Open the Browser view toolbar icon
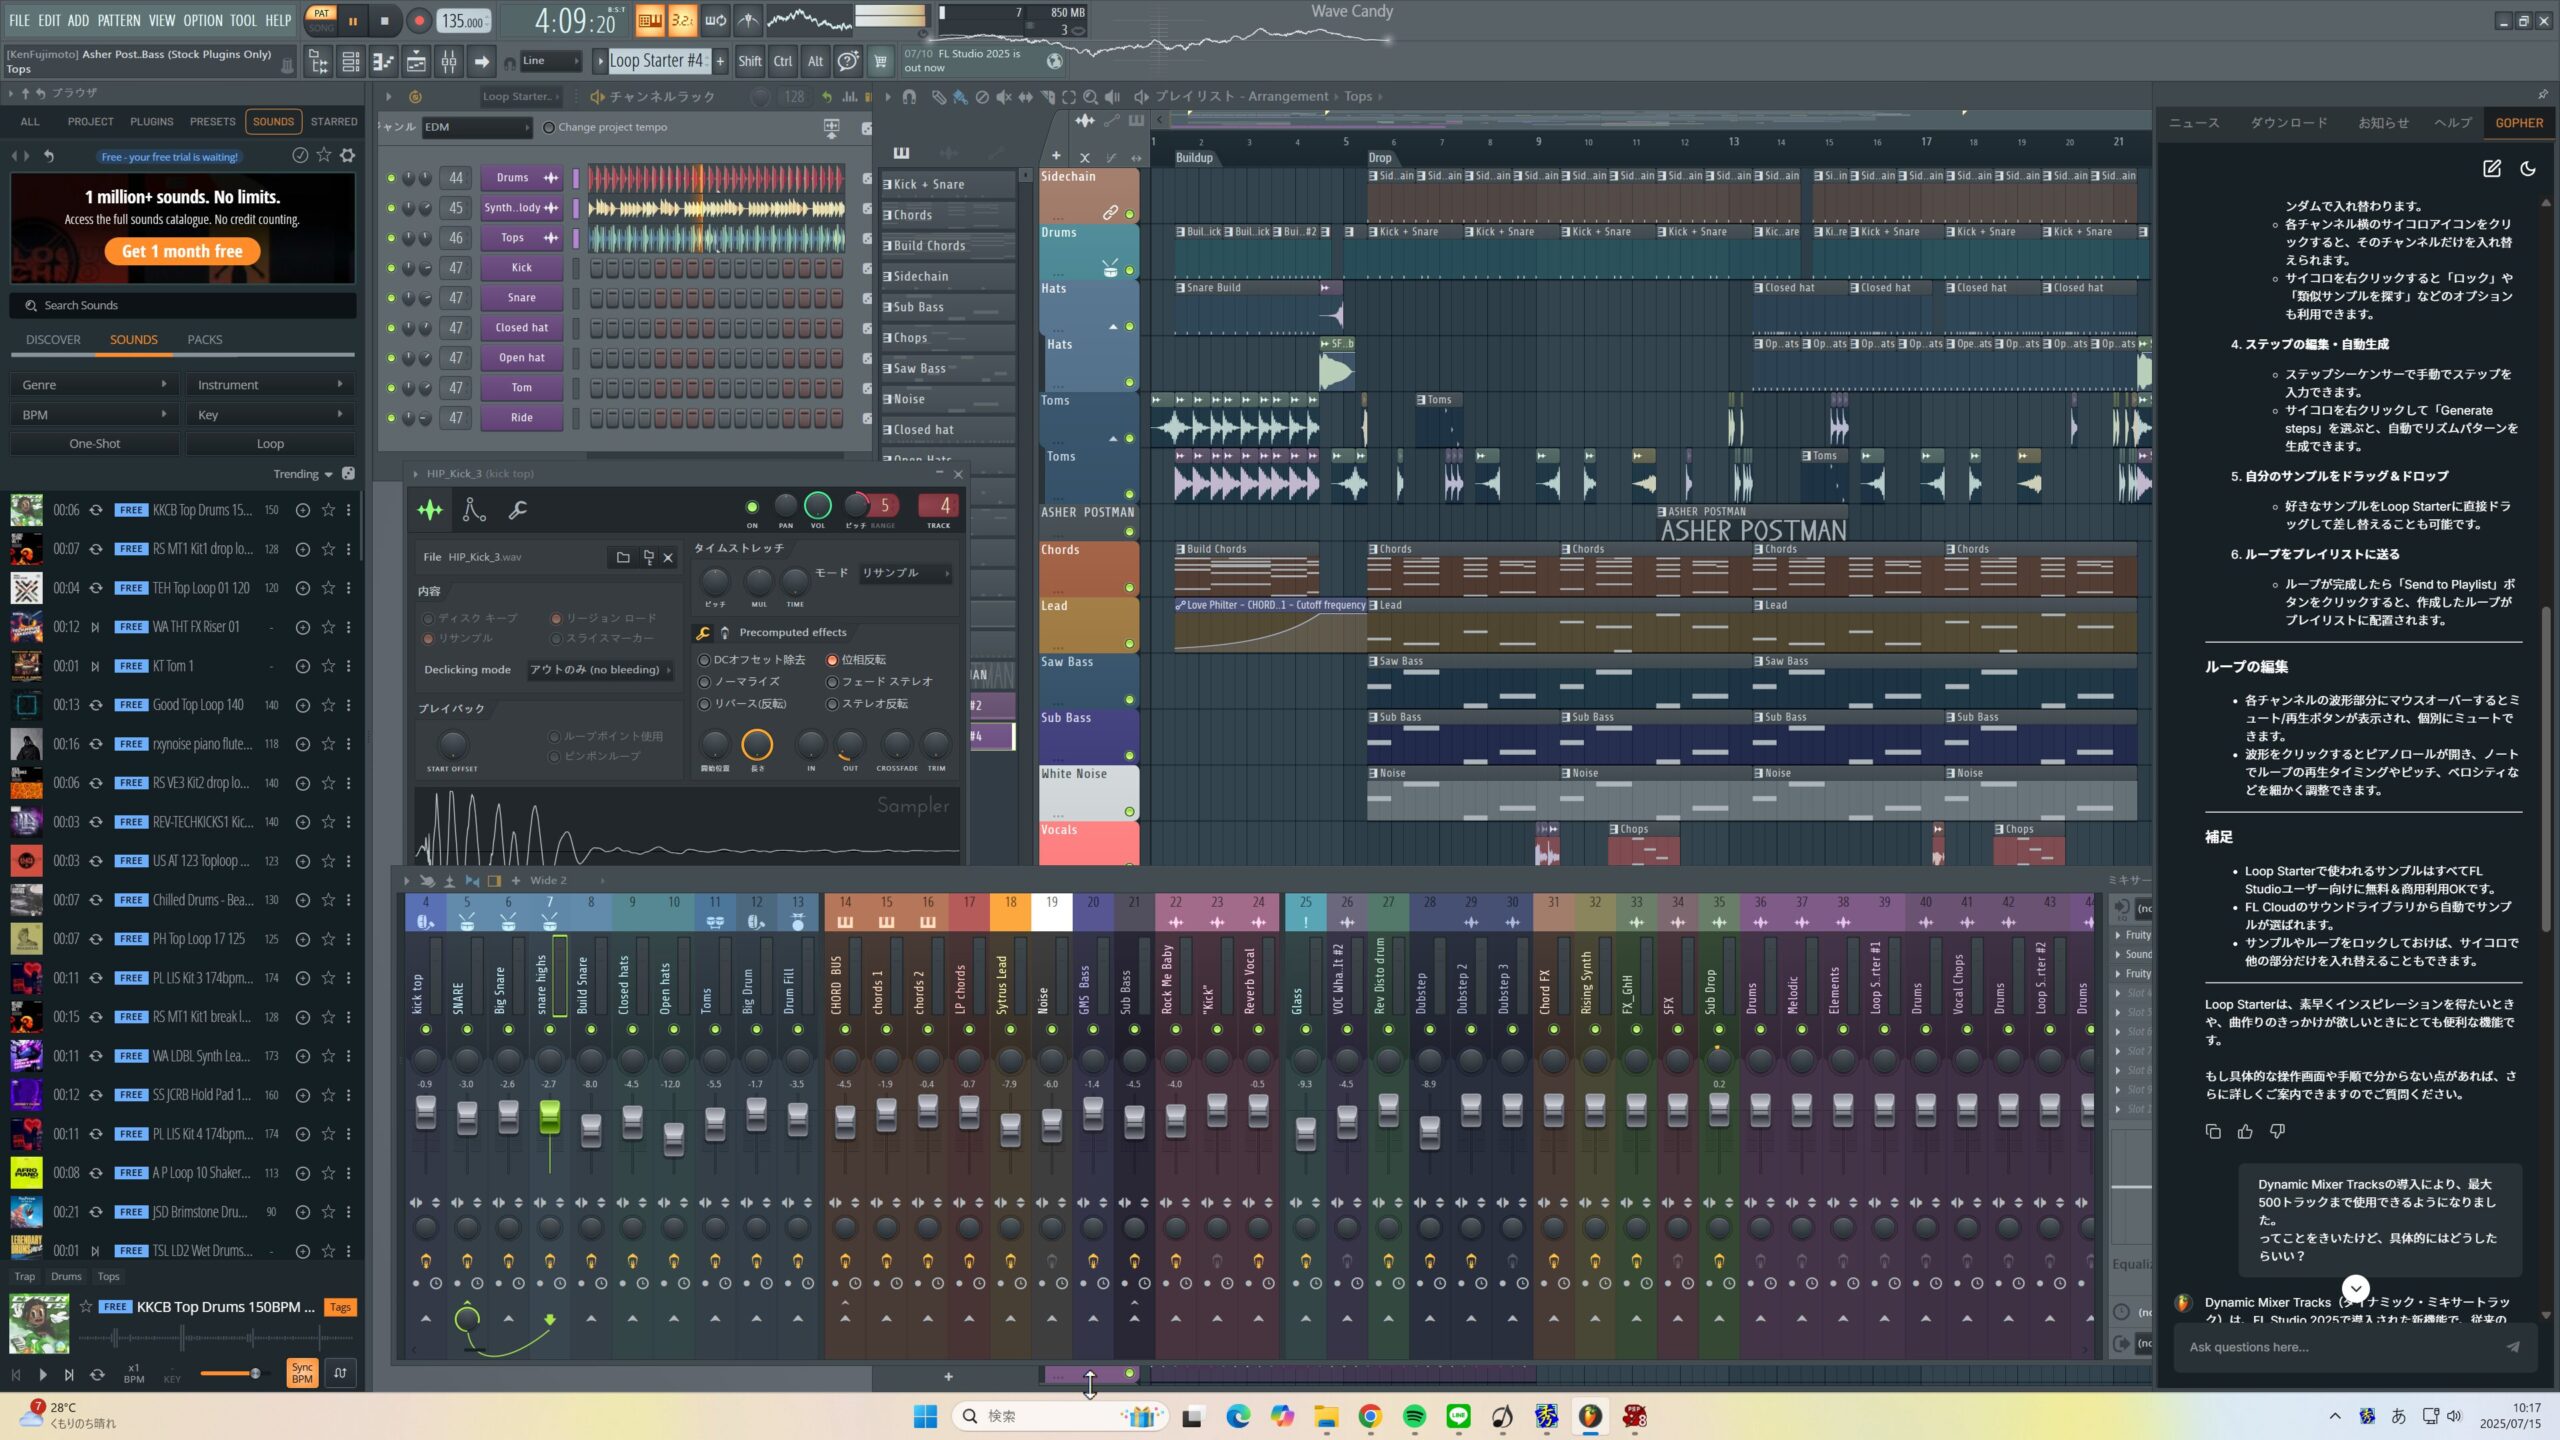This screenshot has width=2560, height=1440. click(x=319, y=62)
